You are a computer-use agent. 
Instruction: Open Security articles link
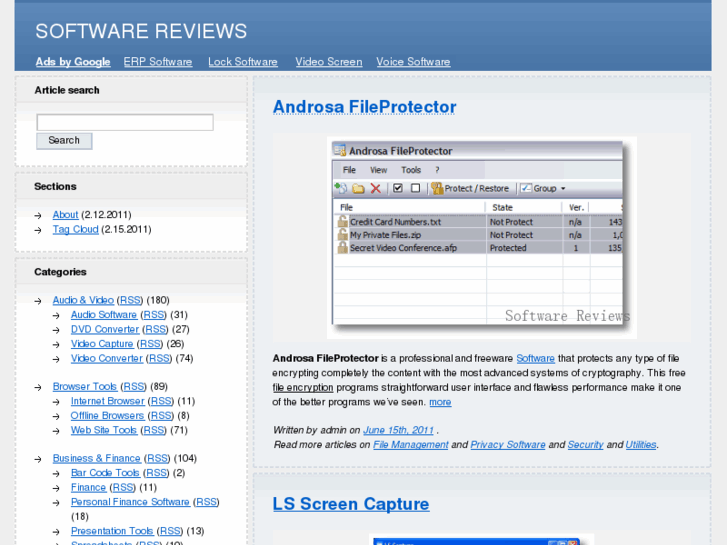pos(586,444)
